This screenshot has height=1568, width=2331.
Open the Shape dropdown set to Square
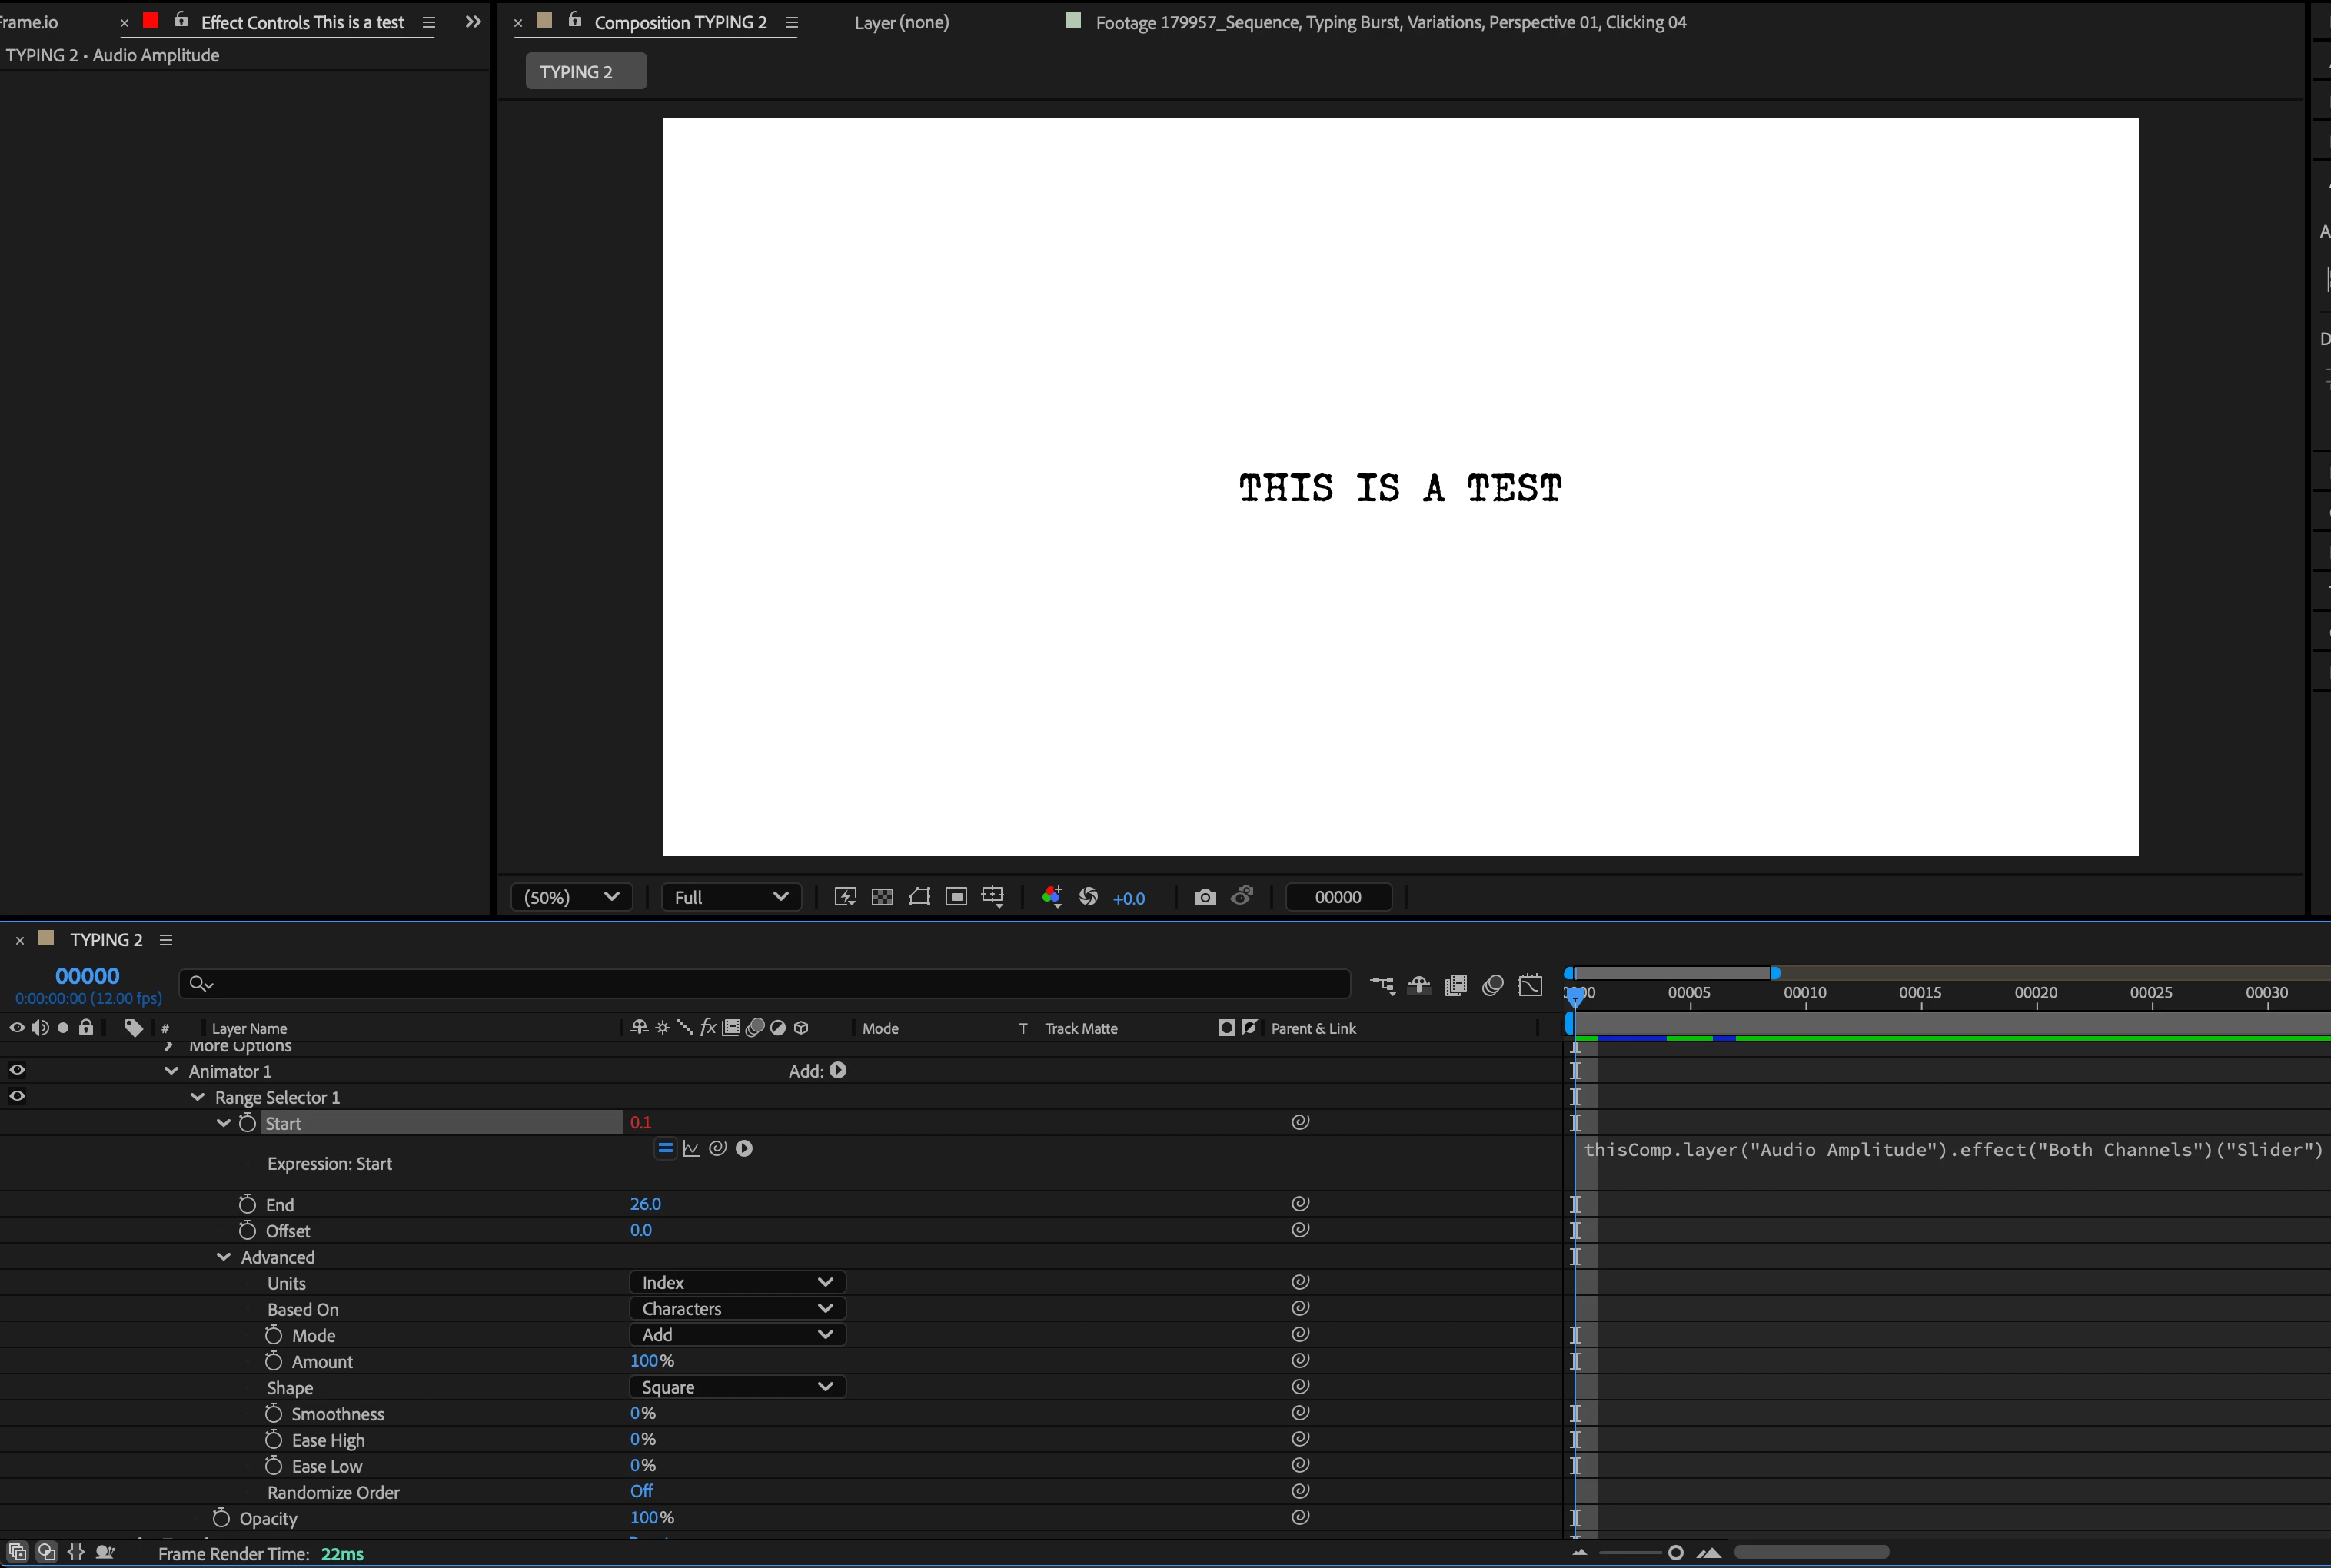click(737, 1387)
